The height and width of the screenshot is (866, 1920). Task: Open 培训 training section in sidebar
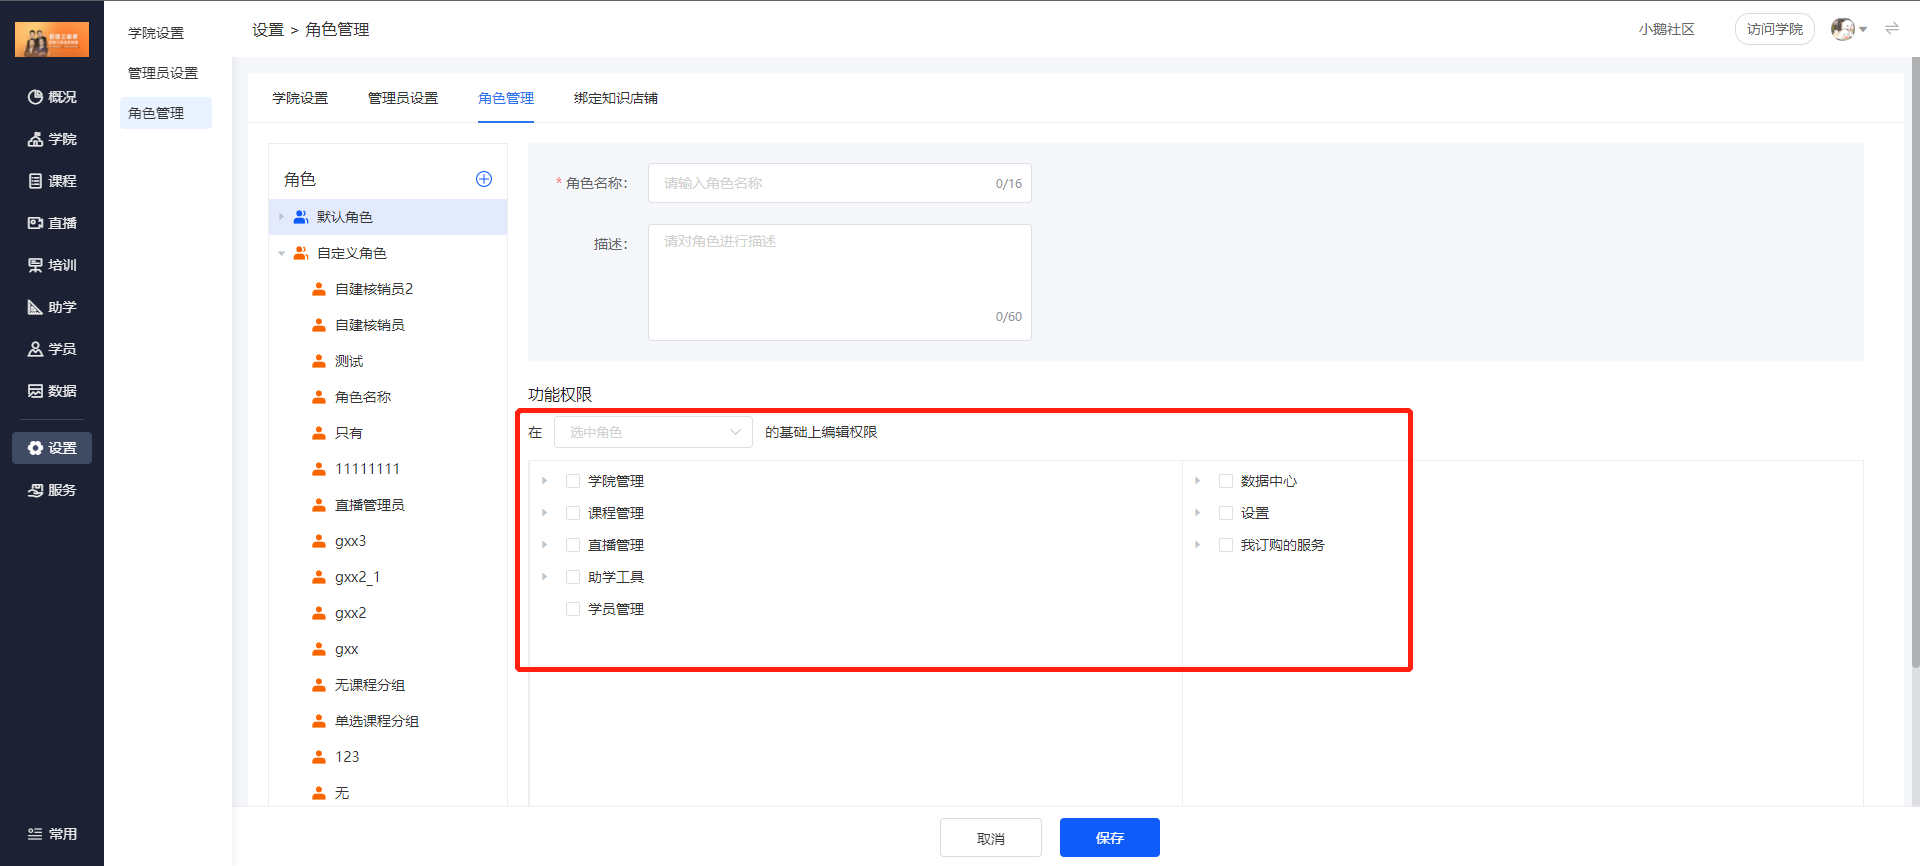pos(52,265)
